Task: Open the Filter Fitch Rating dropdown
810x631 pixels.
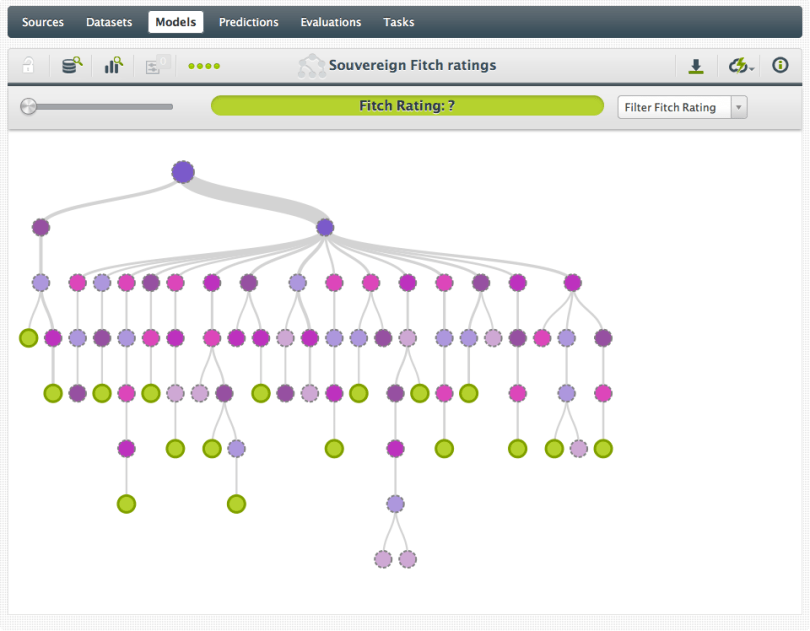Action: click(x=682, y=107)
